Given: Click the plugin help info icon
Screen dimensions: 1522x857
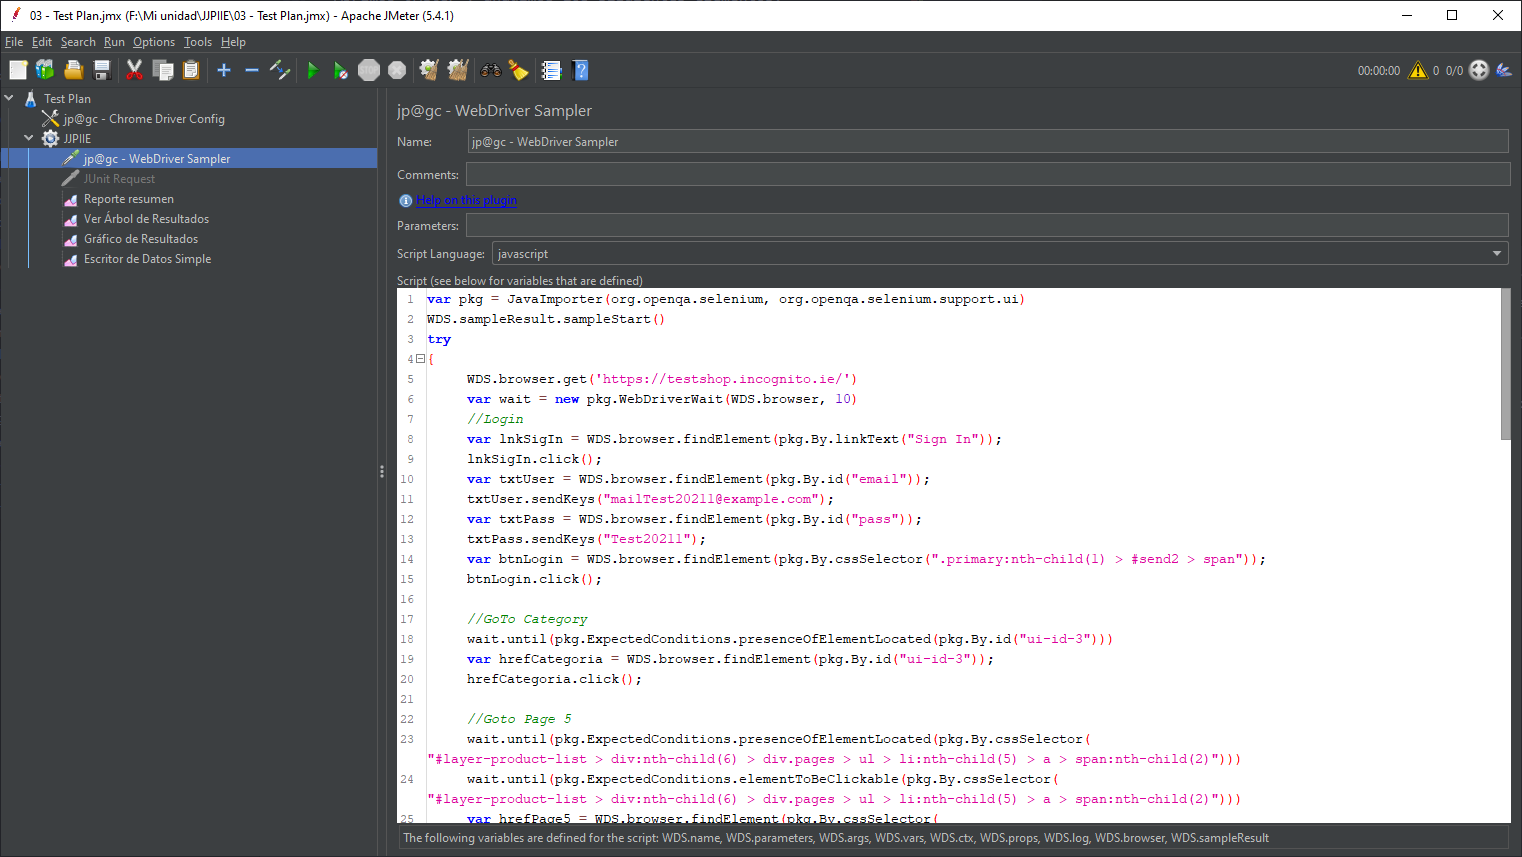Looking at the screenshot, I should click(x=405, y=201).
